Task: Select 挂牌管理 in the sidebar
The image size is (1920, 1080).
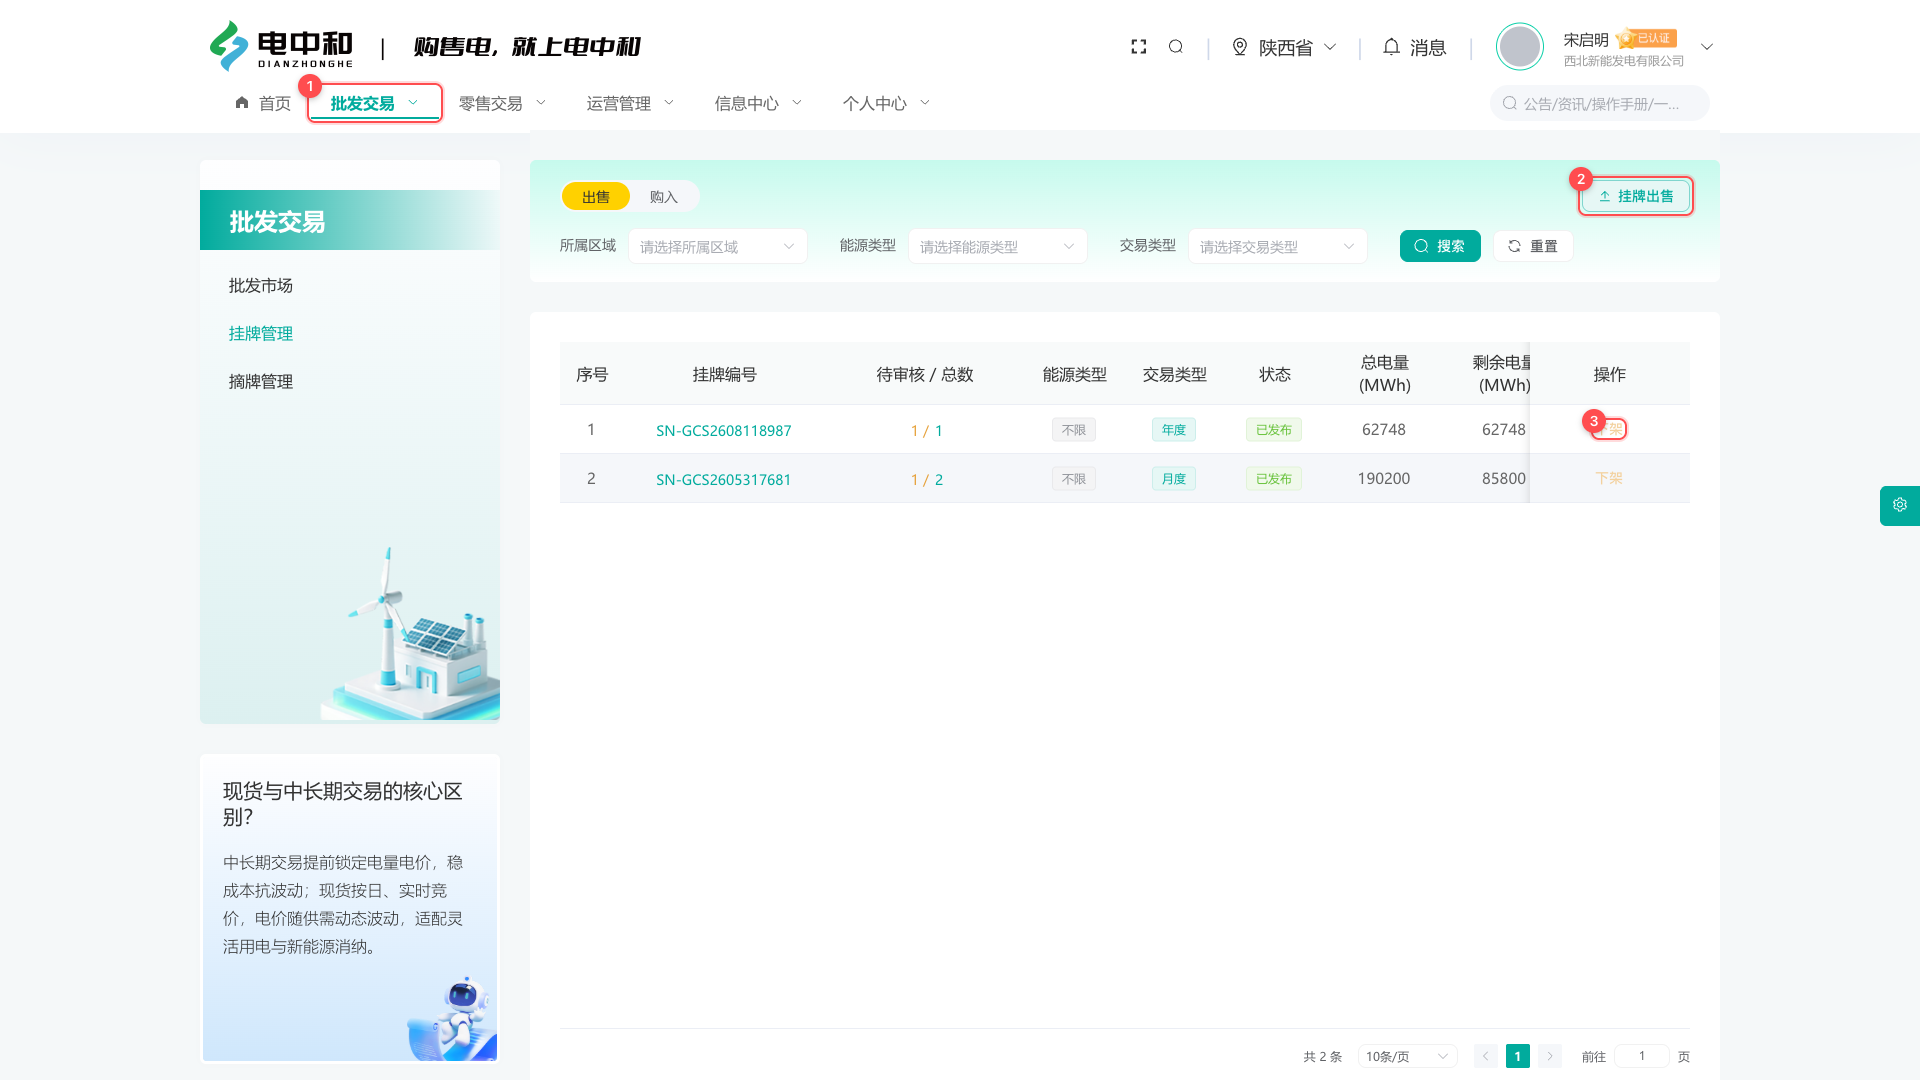Action: [x=261, y=334]
